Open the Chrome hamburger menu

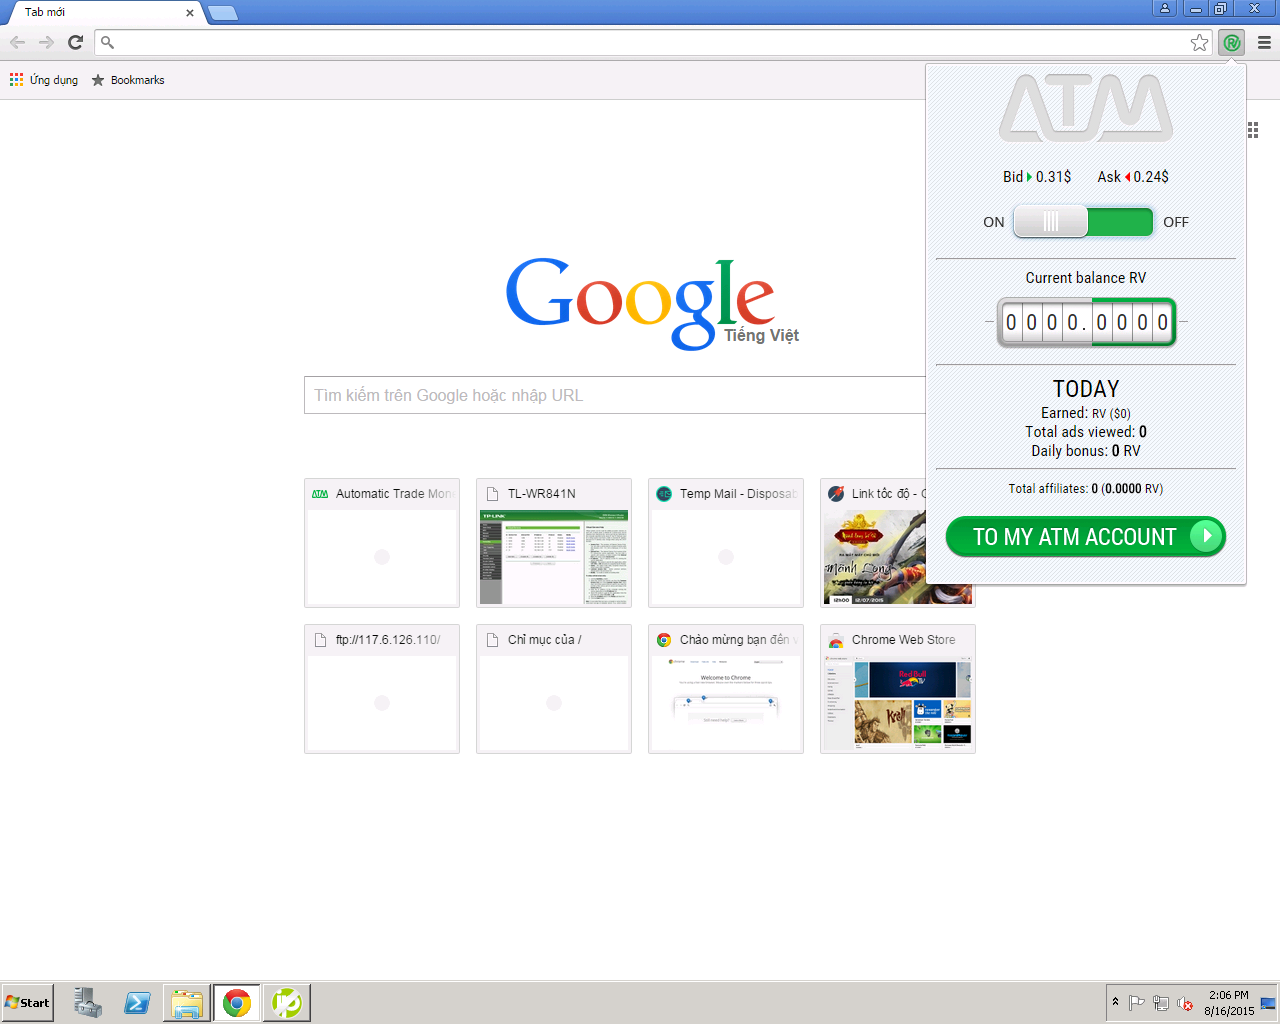click(1264, 42)
